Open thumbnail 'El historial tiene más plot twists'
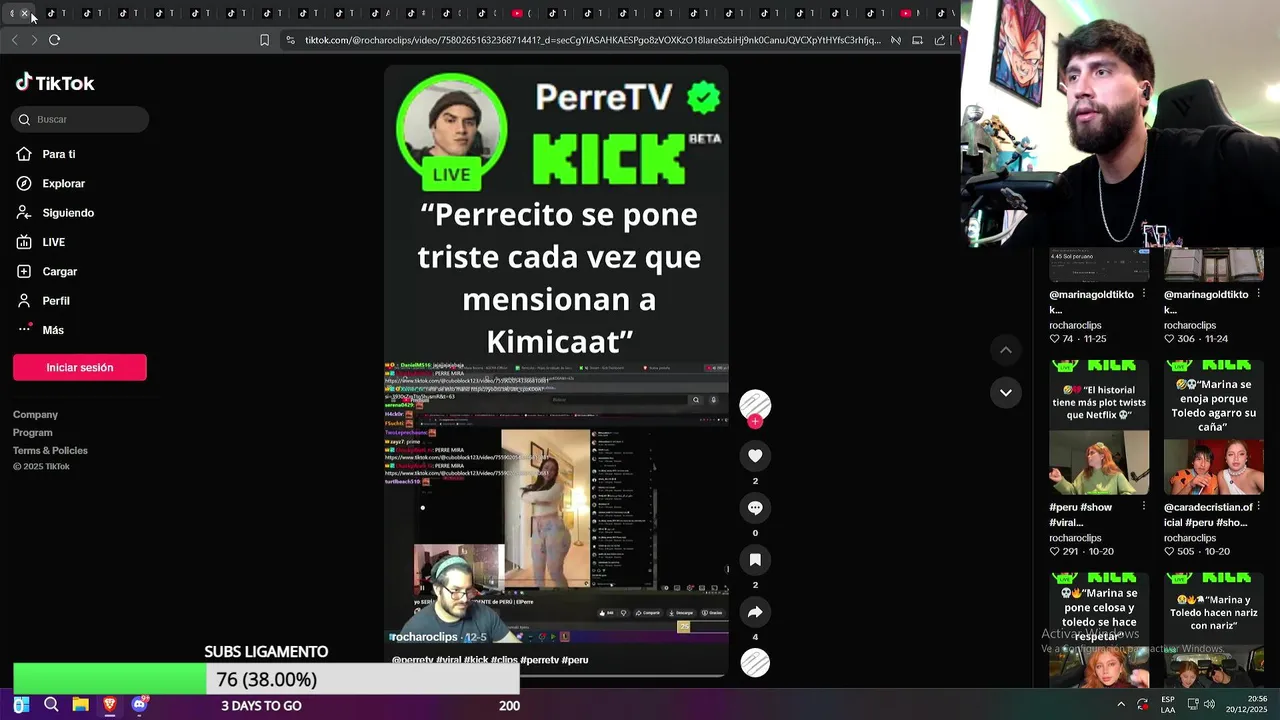This screenshot has height=720, width=1280. 1099,427
